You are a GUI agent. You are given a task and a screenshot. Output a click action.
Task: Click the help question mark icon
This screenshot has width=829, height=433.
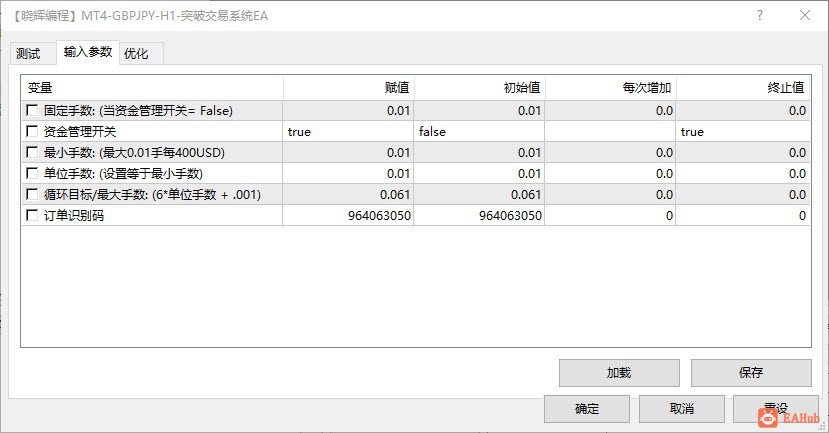coord(760,15)
